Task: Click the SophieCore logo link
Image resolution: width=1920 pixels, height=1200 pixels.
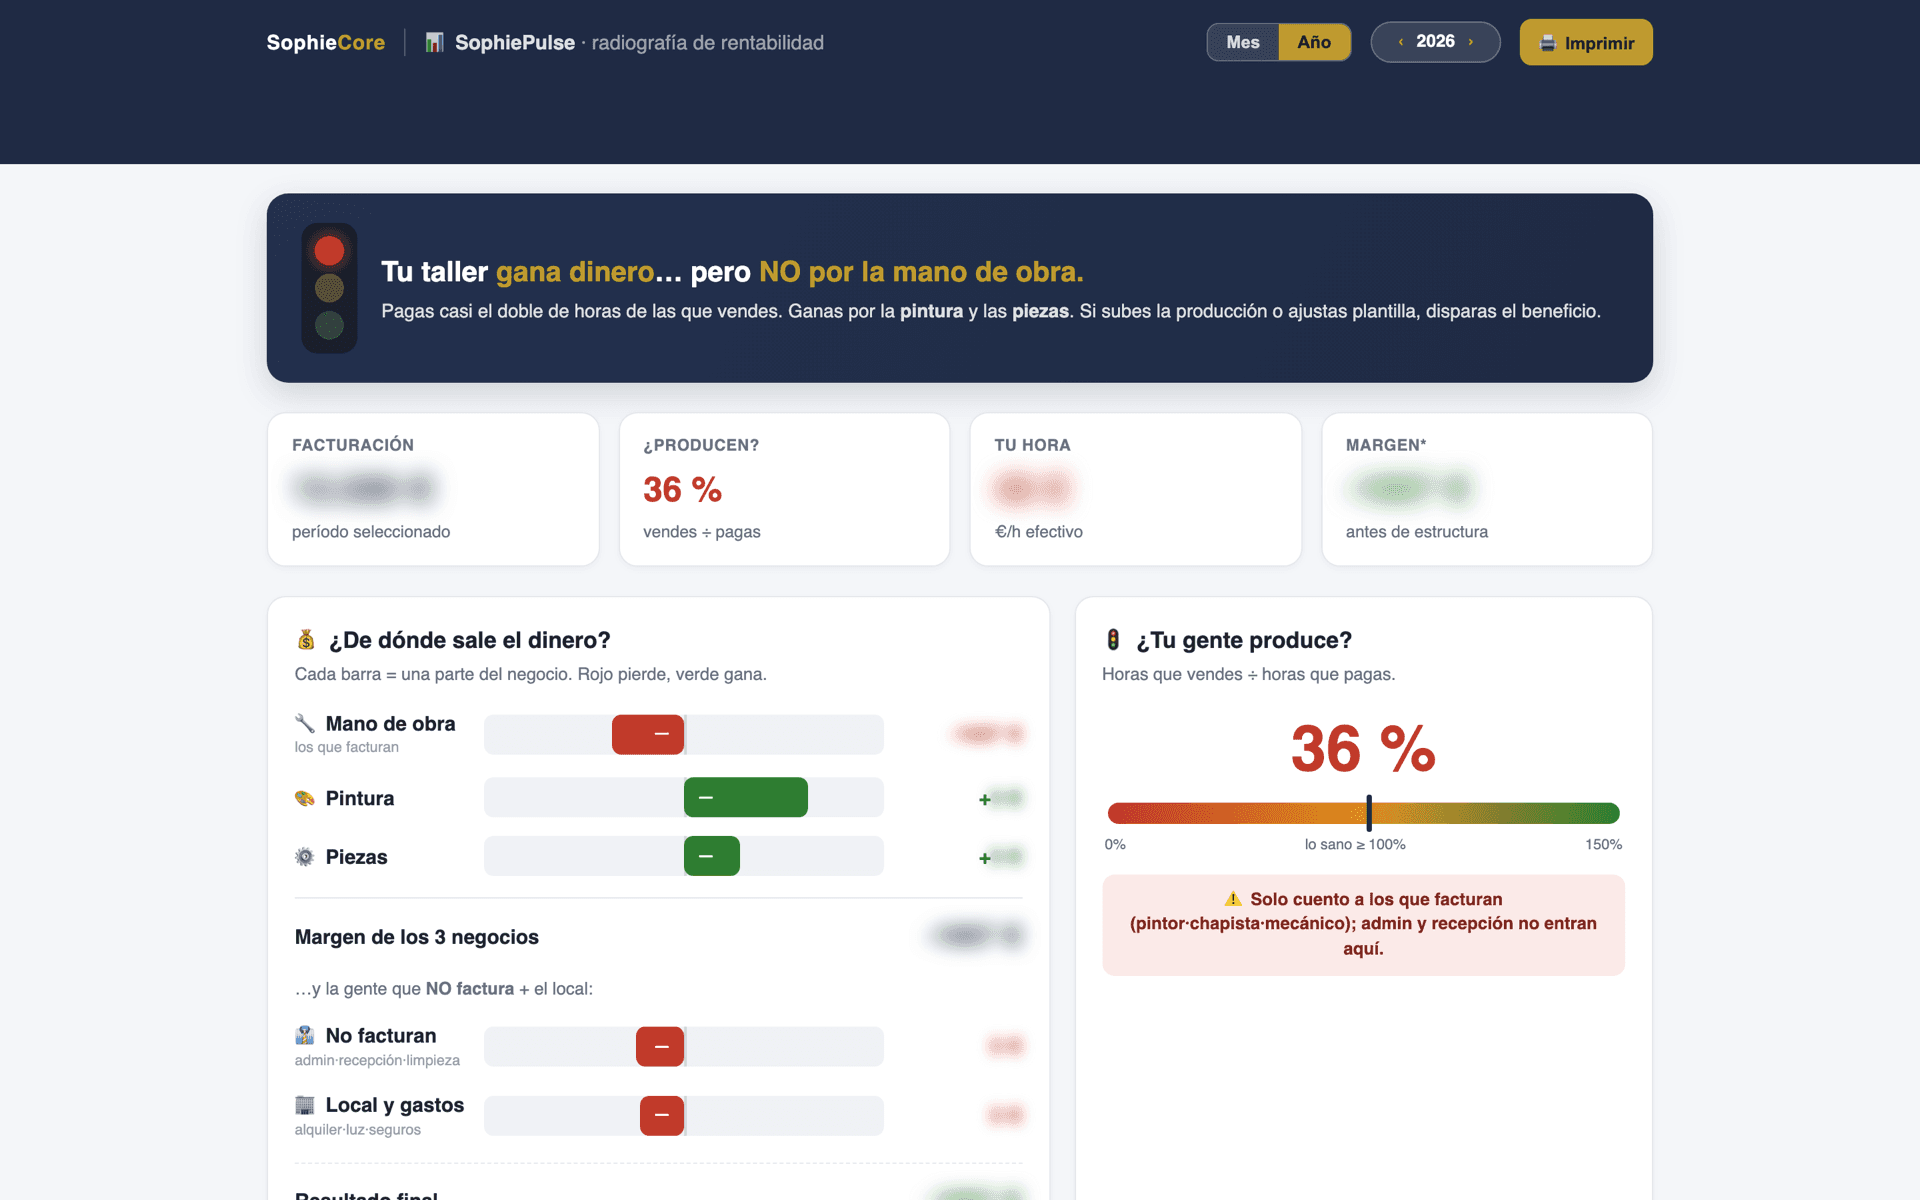Action: click(326, 42)
